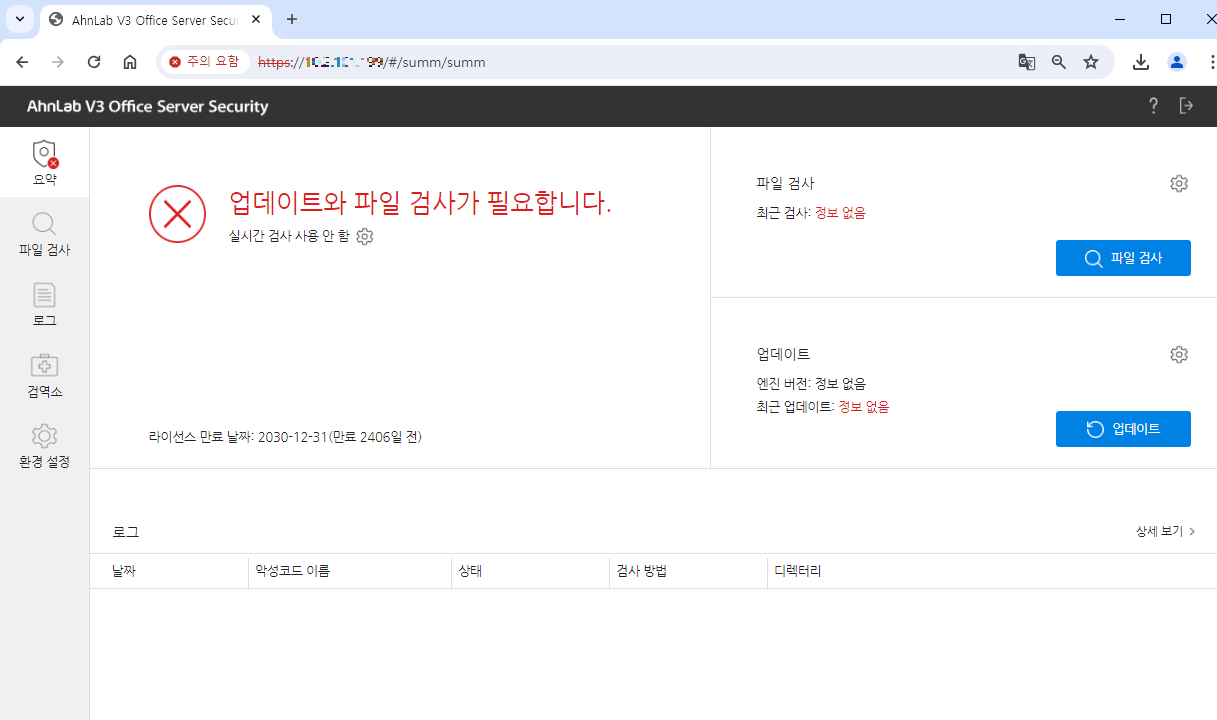Click the 검사 방법 column header

click(x=641, y=571)
